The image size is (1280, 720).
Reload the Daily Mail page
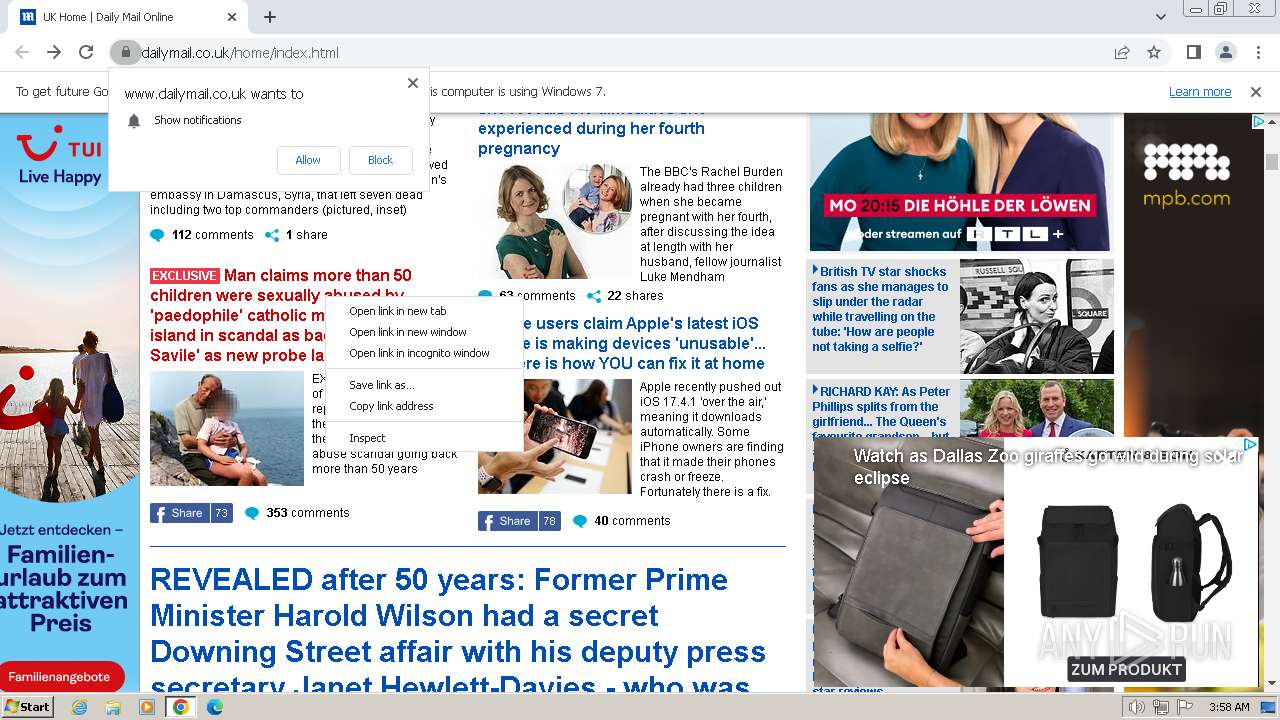coord(86,52)
